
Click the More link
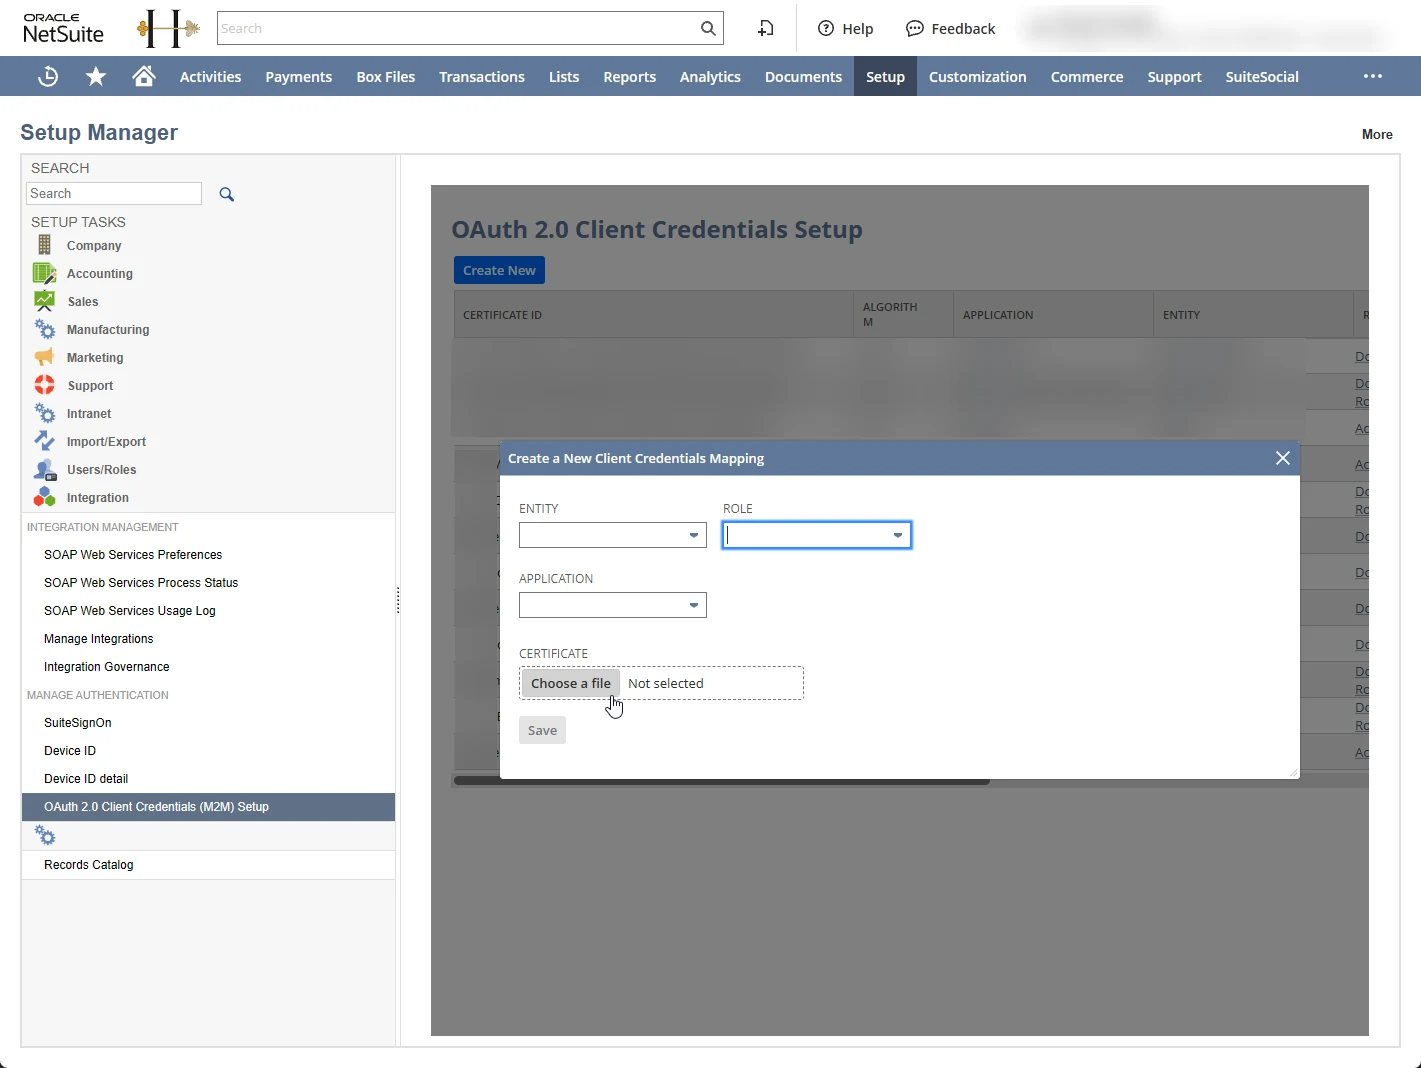(1377, 134)
